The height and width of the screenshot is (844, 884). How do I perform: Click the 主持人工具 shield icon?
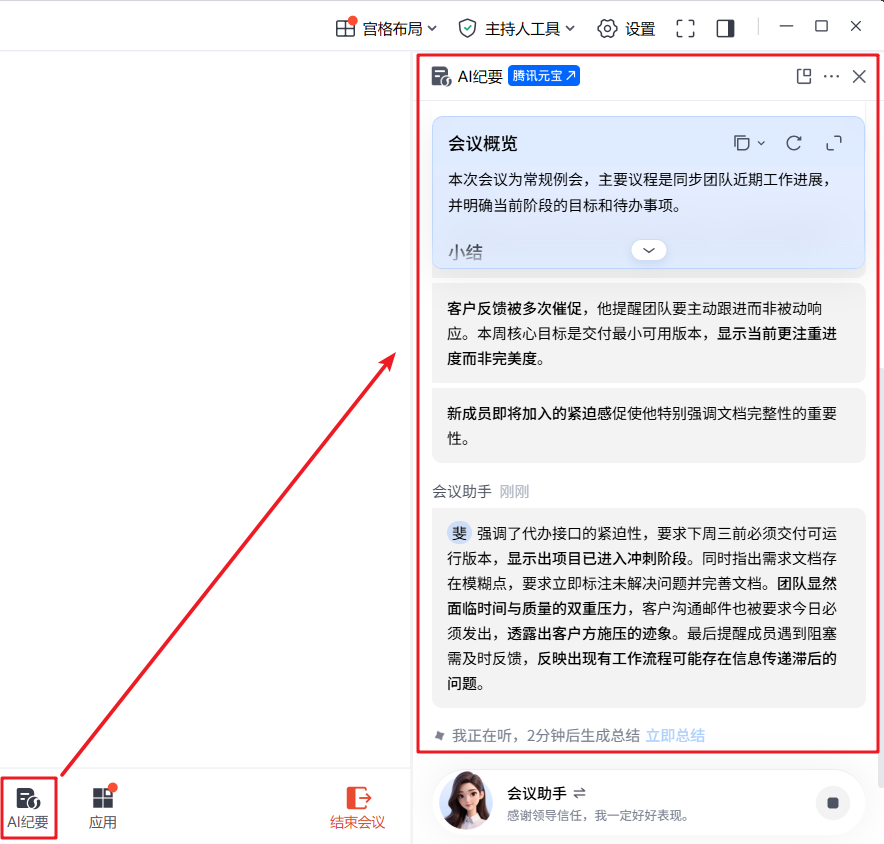click(467, 28)
